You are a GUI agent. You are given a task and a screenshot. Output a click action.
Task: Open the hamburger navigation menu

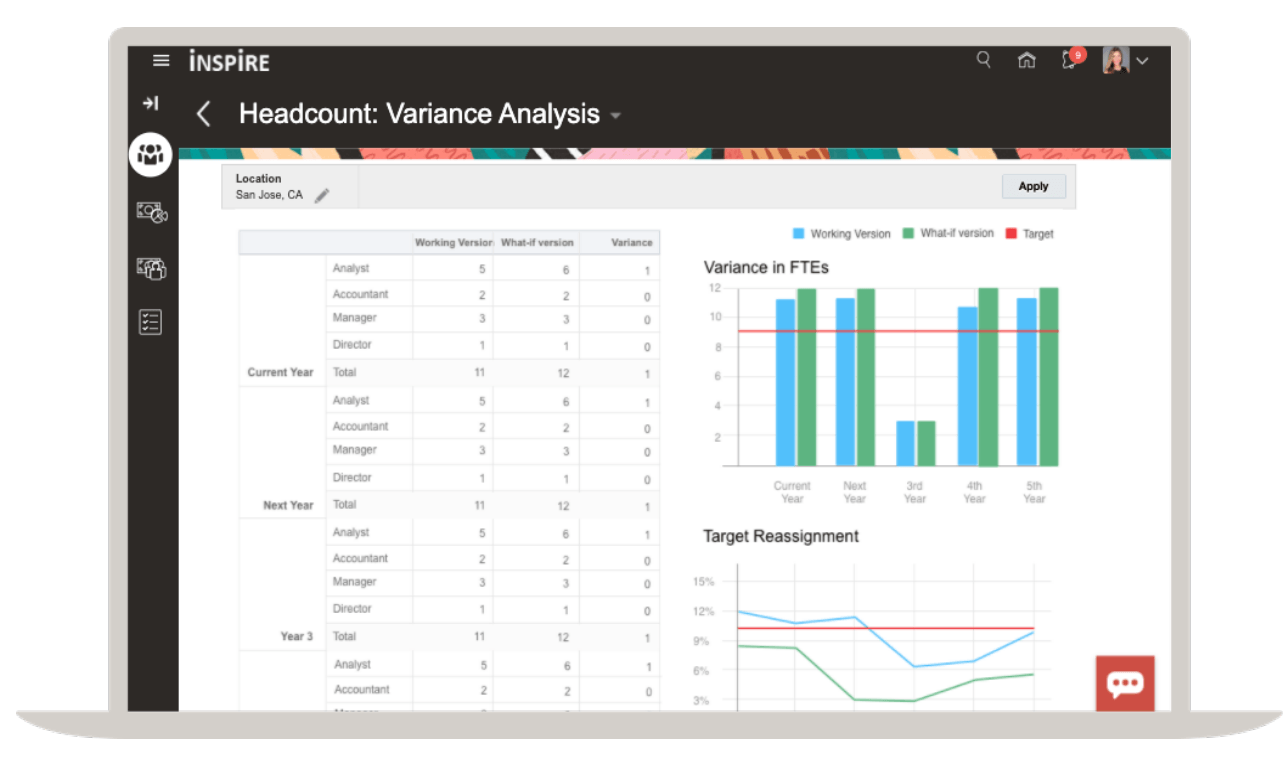click(160, 60)
